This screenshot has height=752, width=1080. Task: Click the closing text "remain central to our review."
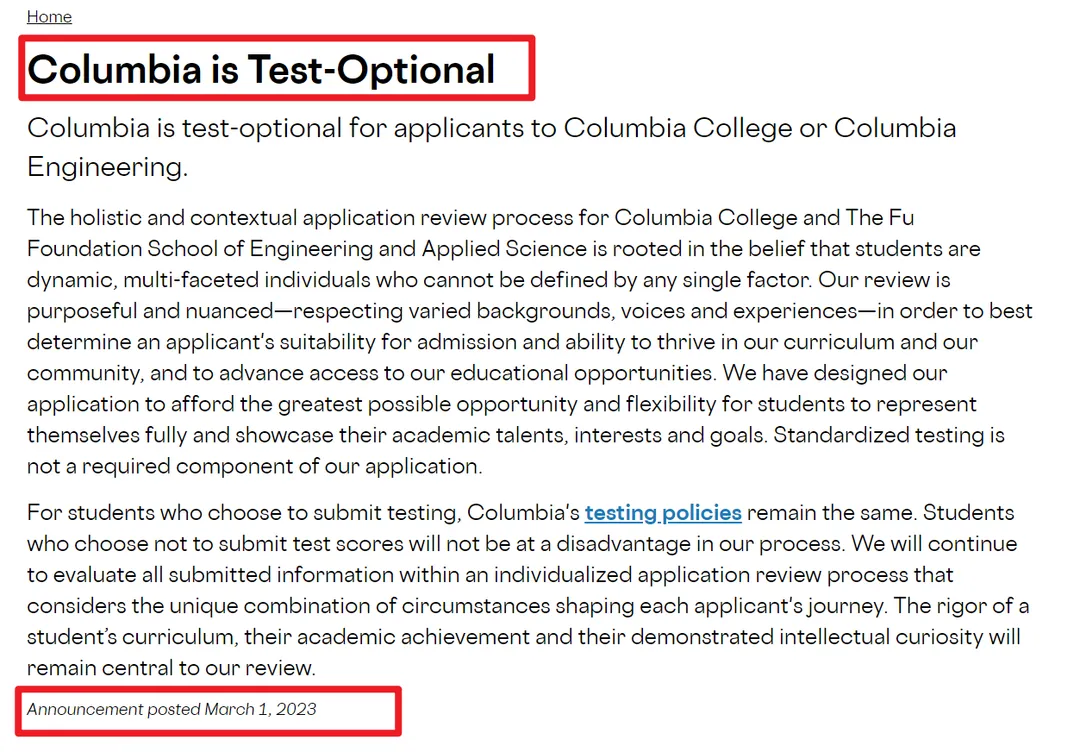pos(170,668)
